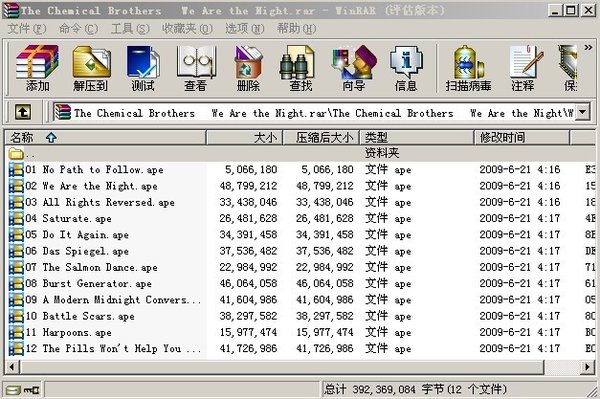Image resolution: width=600 pixels, height=399 pixels.
Task: Select file 02 We Are the Night.ape
Action: (300, 186)
